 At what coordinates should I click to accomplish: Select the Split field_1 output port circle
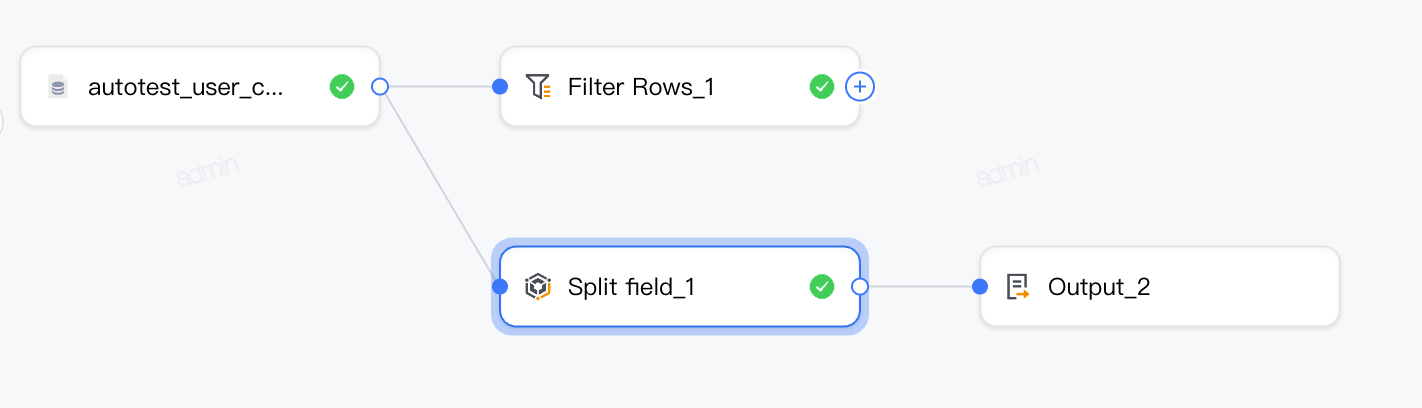tap(860, 287)
